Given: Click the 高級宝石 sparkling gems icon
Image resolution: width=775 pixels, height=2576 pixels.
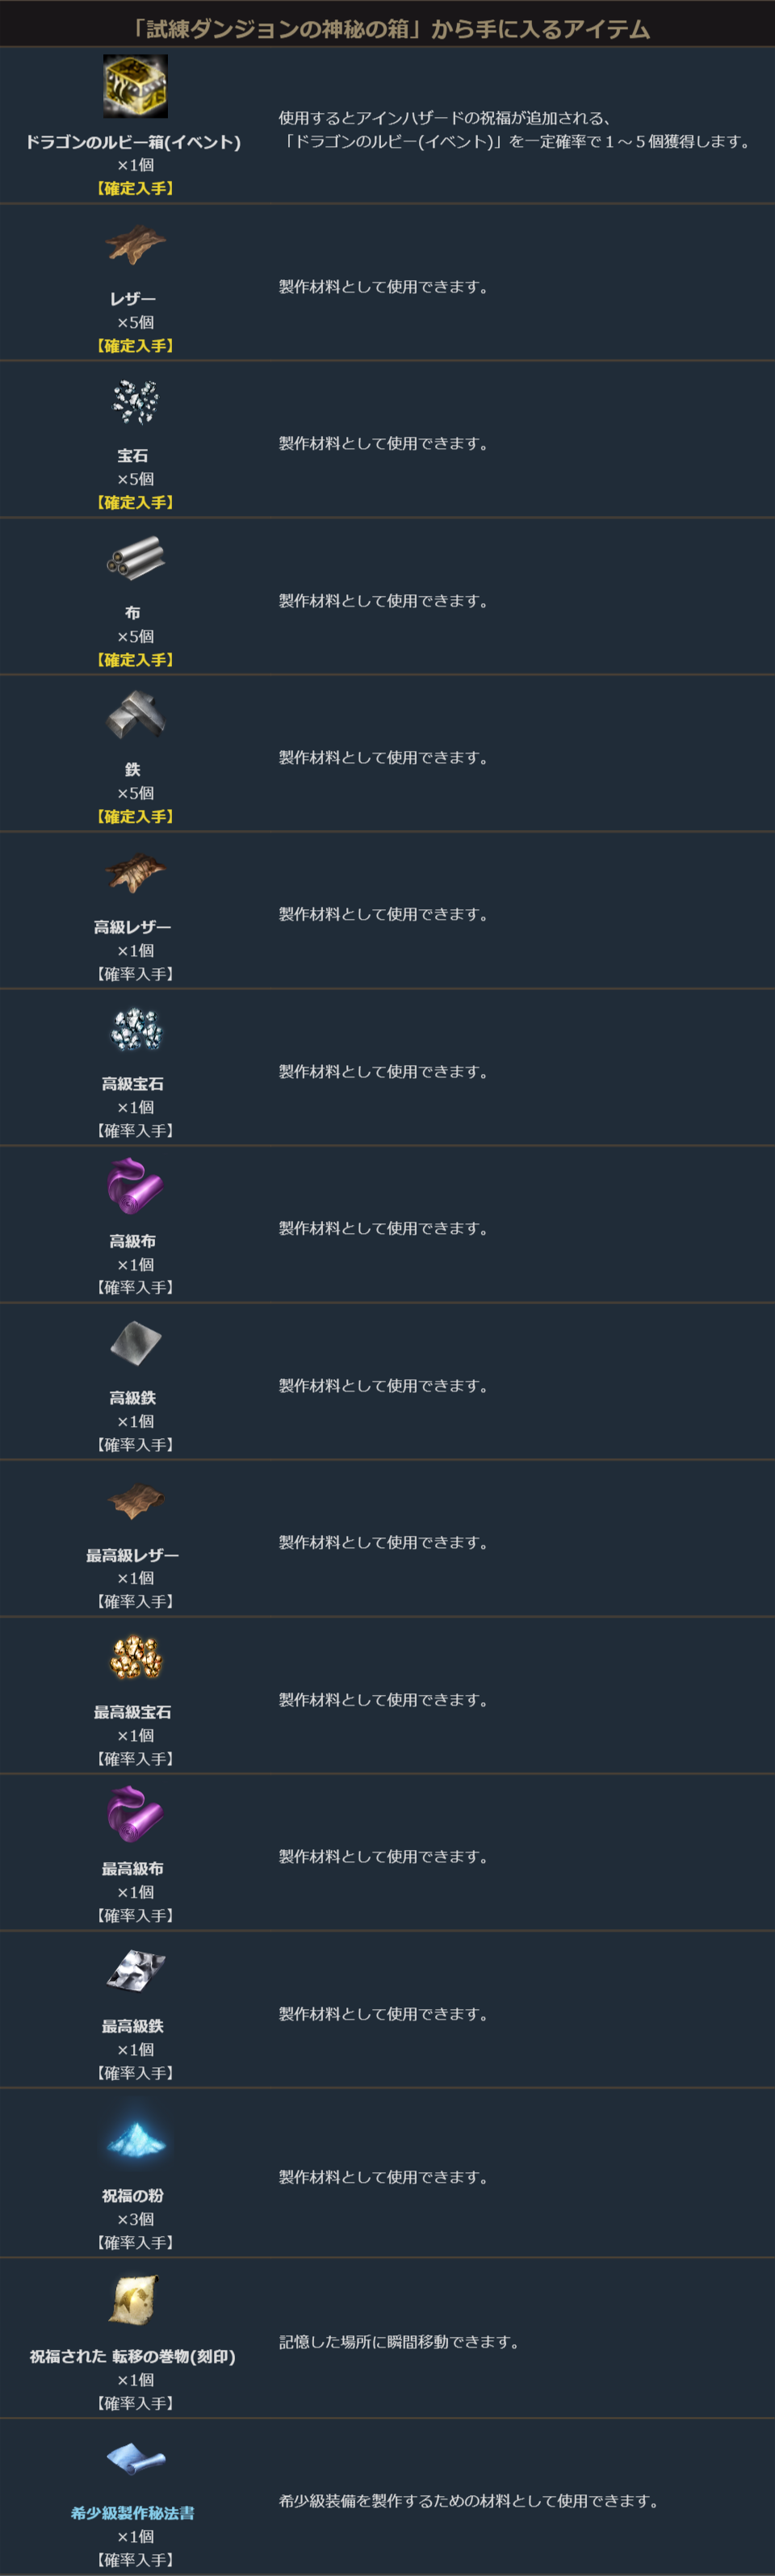Looking at the screenshot, I should tap(135, 1029).
